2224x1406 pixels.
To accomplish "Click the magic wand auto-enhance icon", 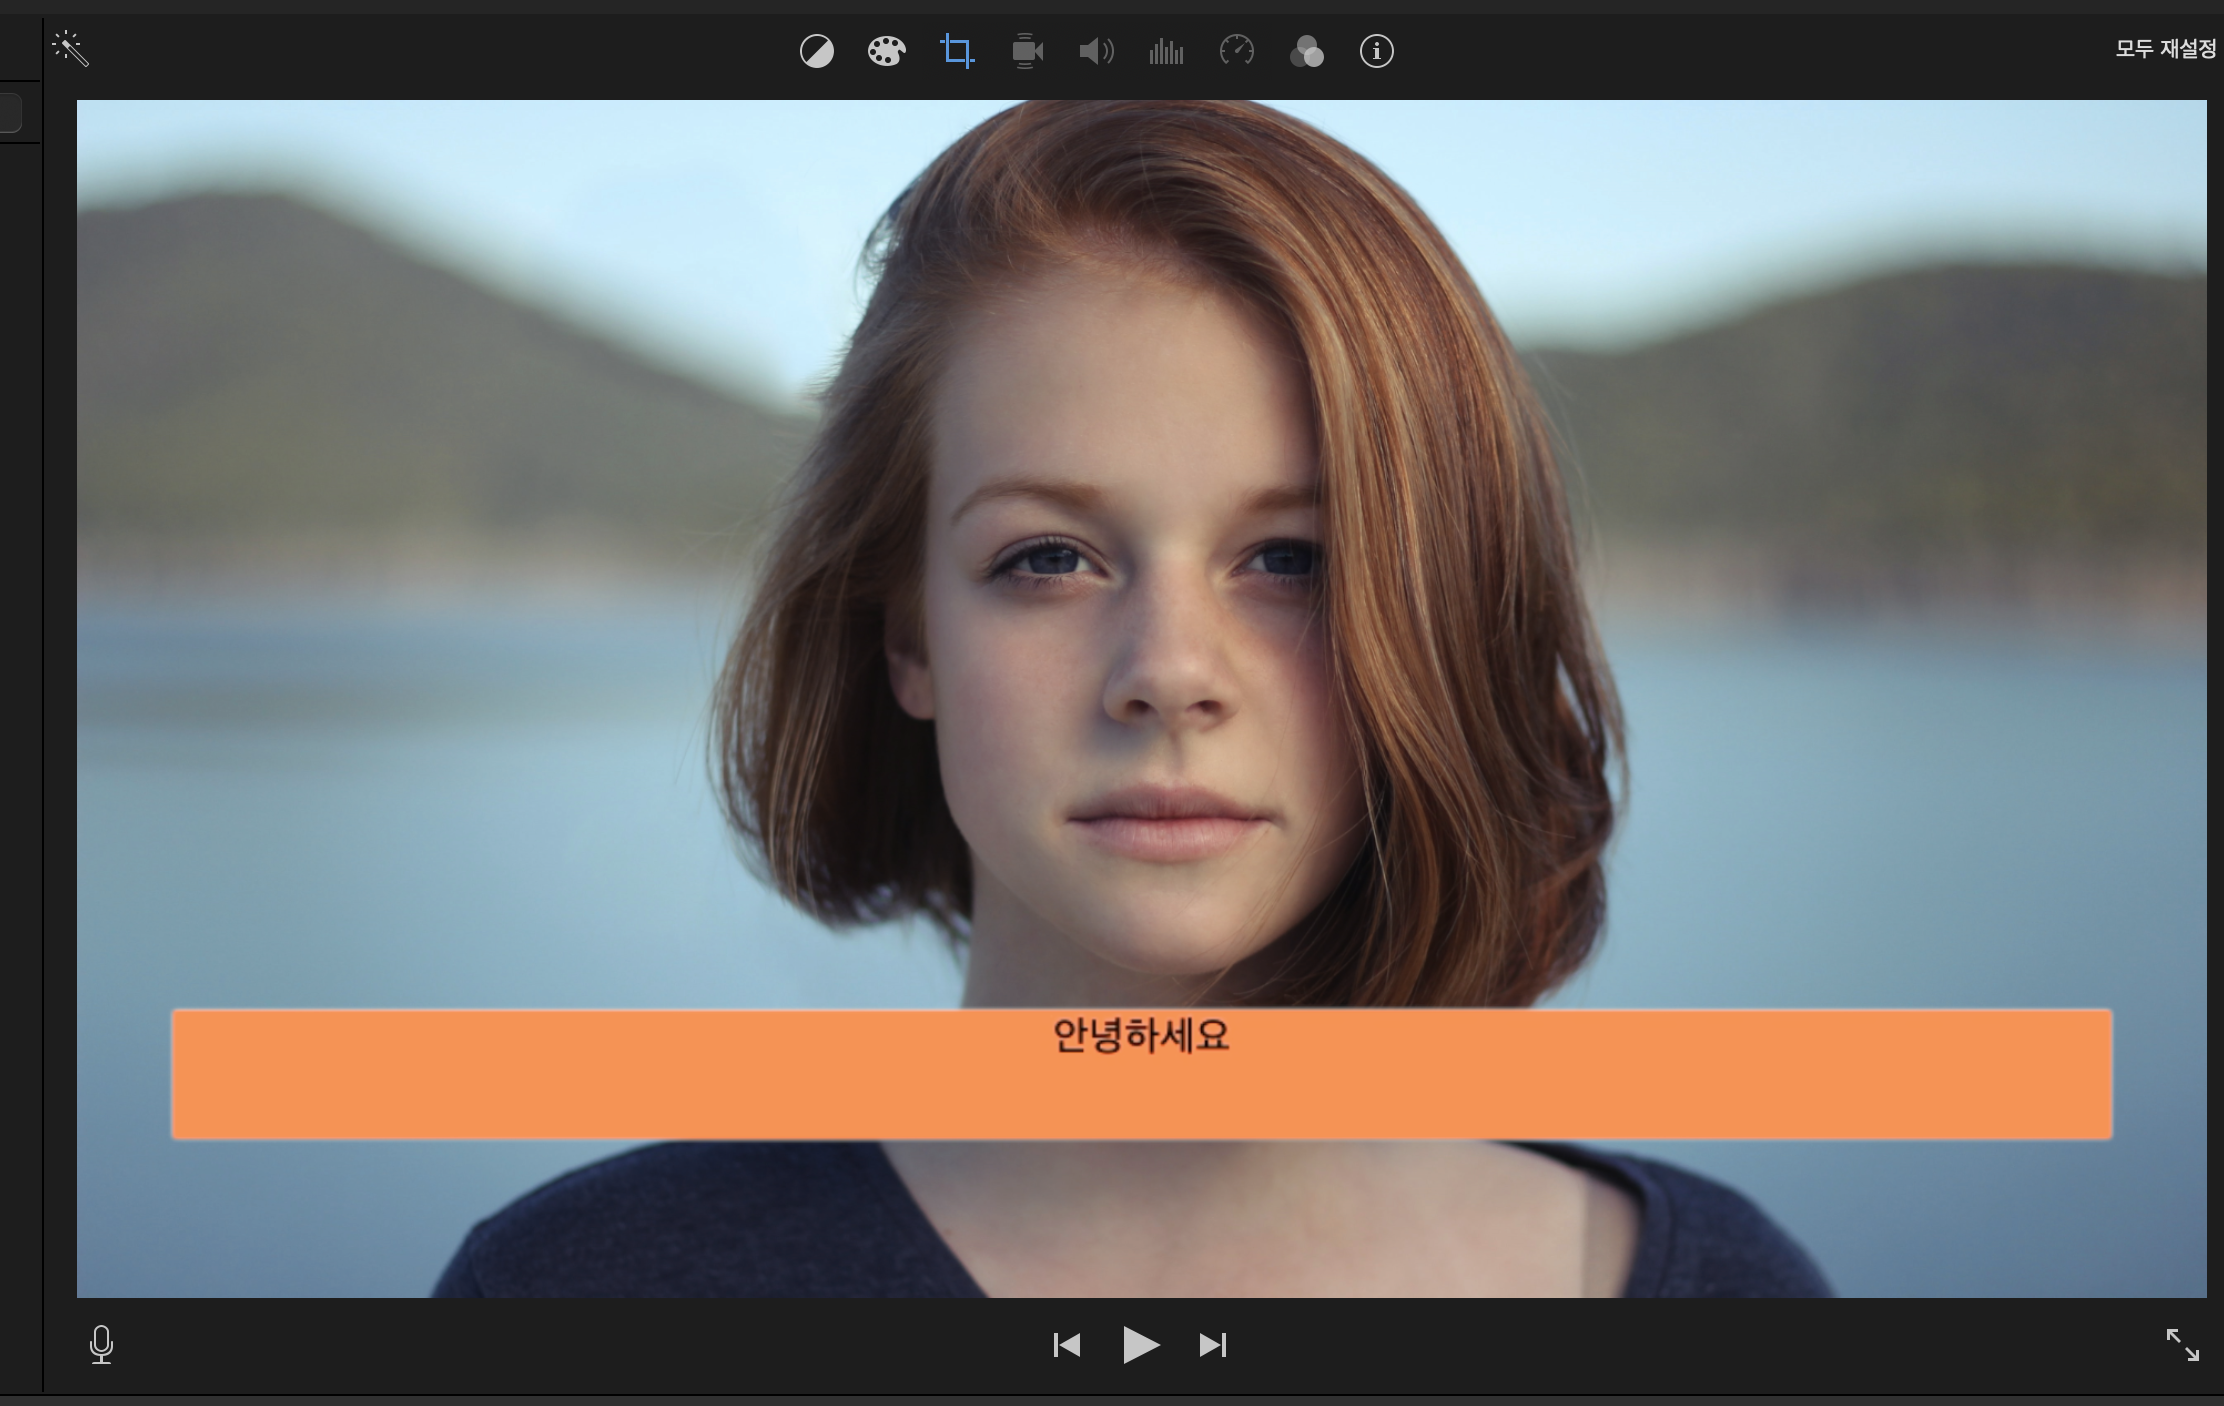I will 71,48.
